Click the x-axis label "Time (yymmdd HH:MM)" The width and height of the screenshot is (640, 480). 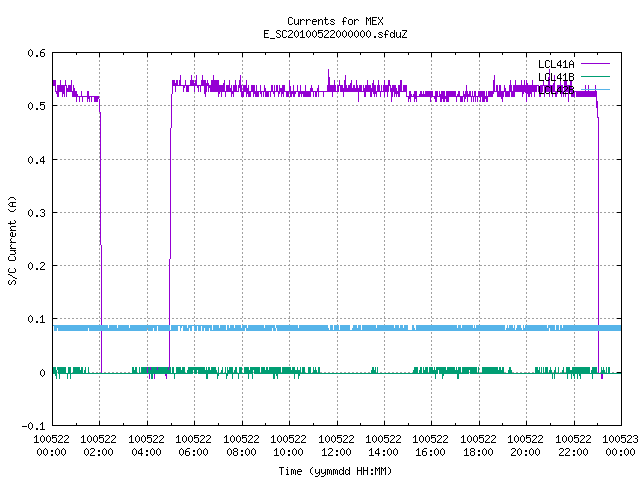(335, 471)
